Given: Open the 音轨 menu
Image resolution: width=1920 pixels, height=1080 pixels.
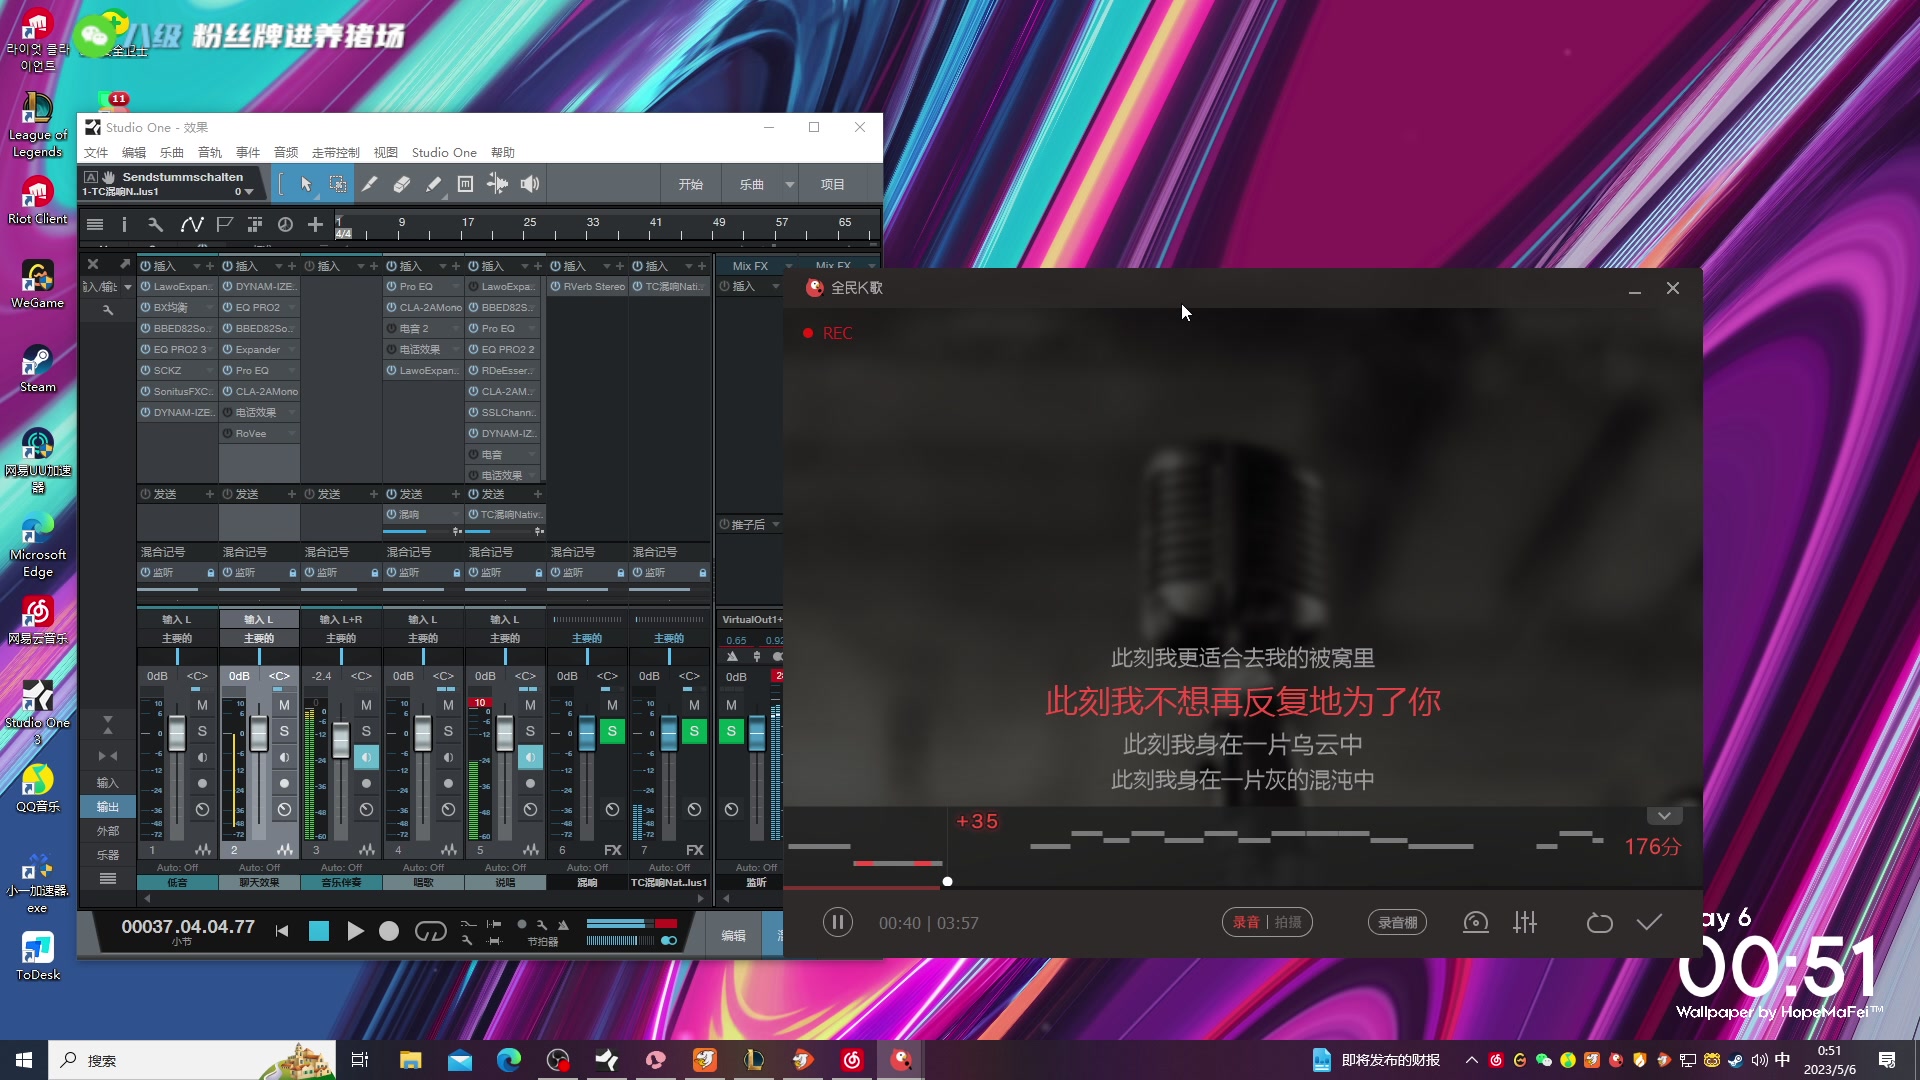Looking at the screenshot, I should point(209,153).
